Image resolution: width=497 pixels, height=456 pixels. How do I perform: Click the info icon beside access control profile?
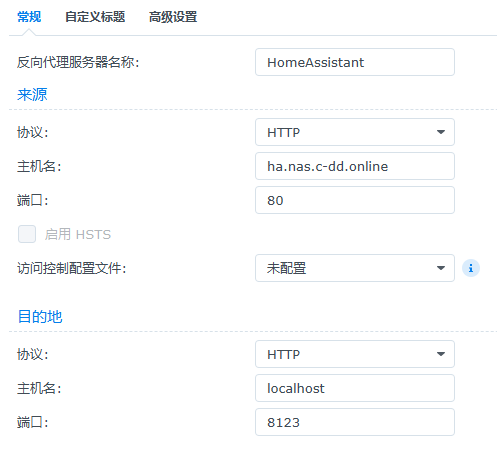pyautogui.click(x=471, y=268)
